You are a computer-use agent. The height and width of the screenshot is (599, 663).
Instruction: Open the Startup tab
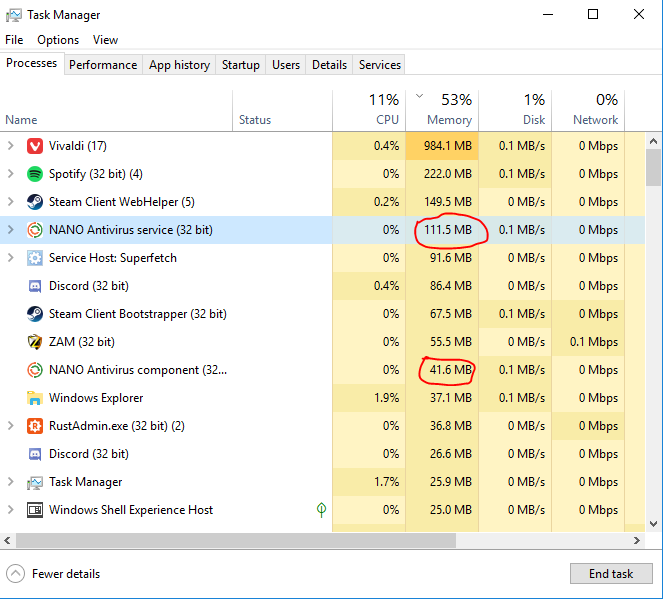240,65
